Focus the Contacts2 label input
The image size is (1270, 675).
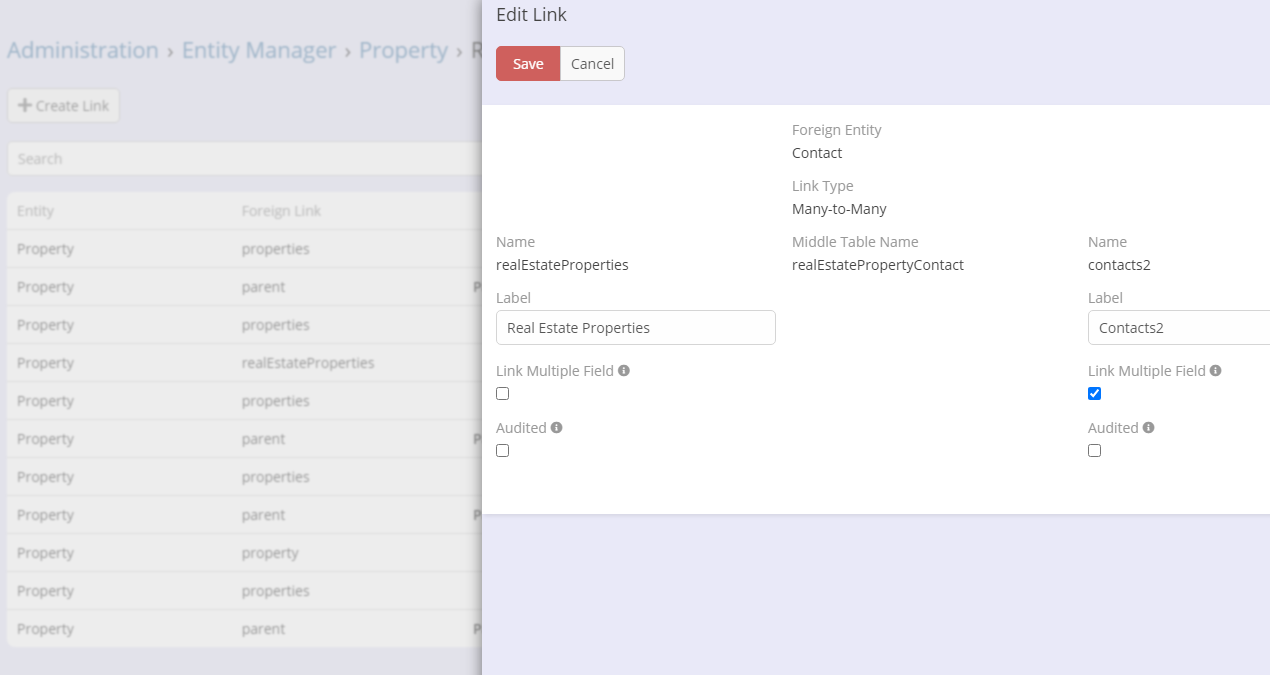1178,328
